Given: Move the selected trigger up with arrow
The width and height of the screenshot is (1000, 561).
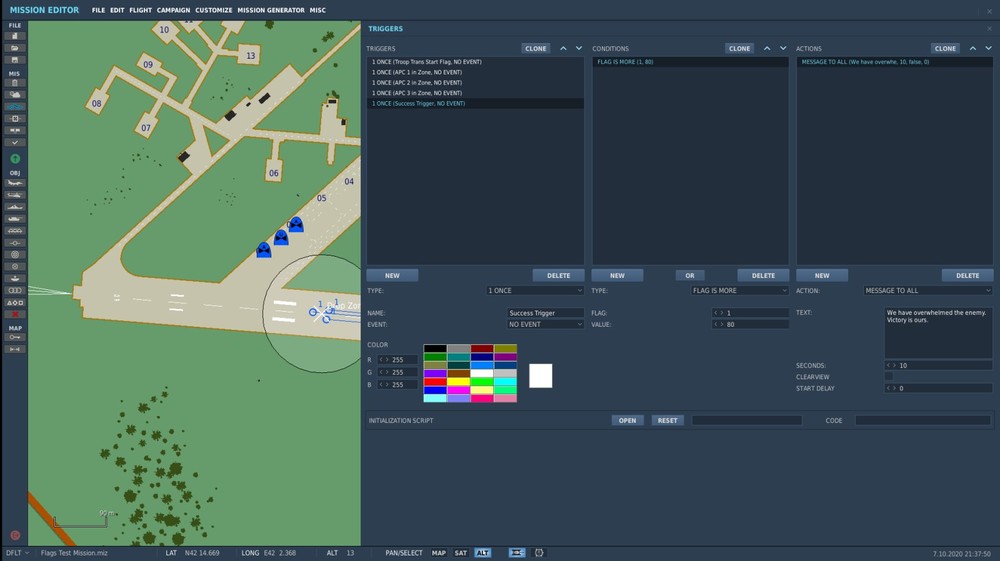Looking at the screenshot, I should 563,48.
